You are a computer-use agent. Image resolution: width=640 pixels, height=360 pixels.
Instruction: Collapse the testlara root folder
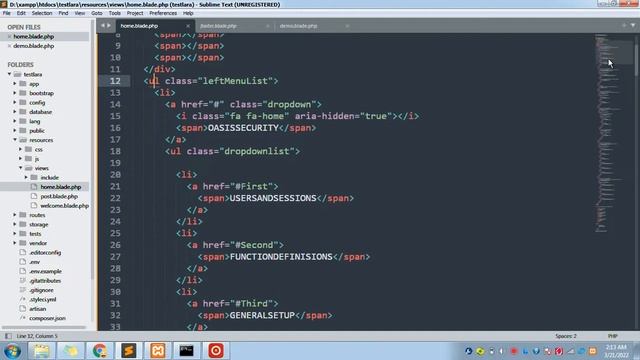click(x=9, y=74)
